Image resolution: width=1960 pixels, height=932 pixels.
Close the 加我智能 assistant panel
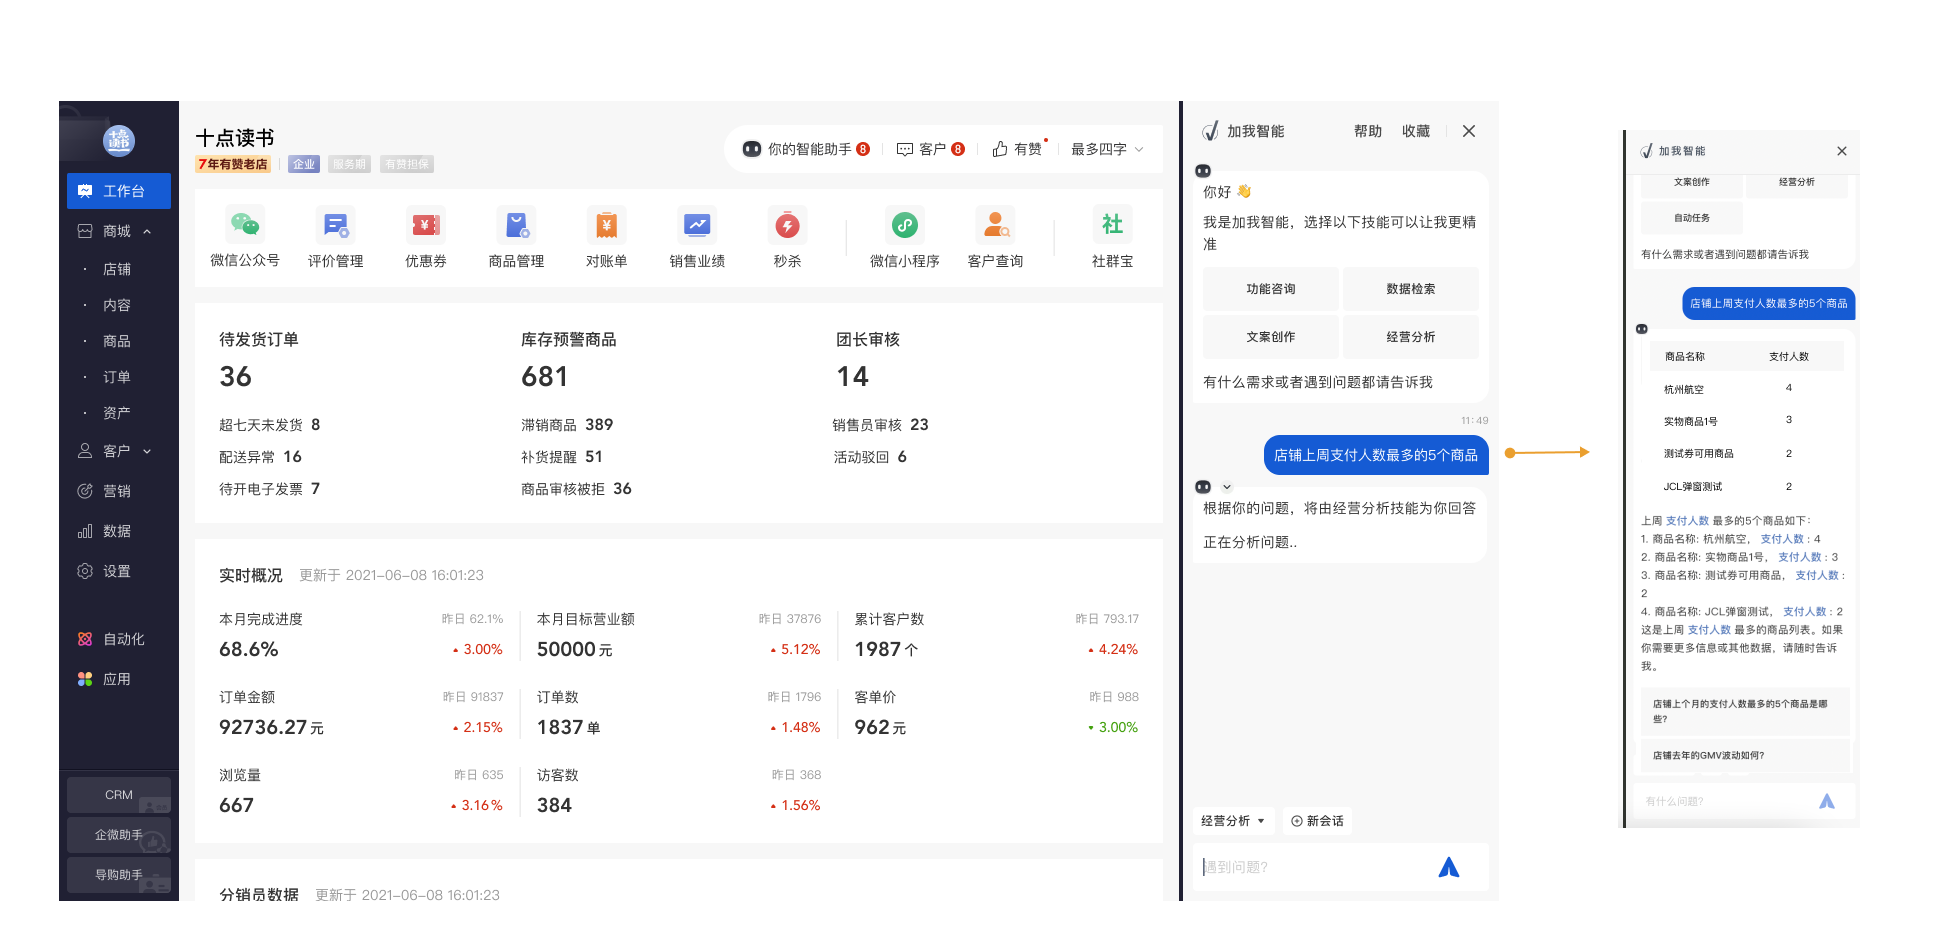[1468, 131]
